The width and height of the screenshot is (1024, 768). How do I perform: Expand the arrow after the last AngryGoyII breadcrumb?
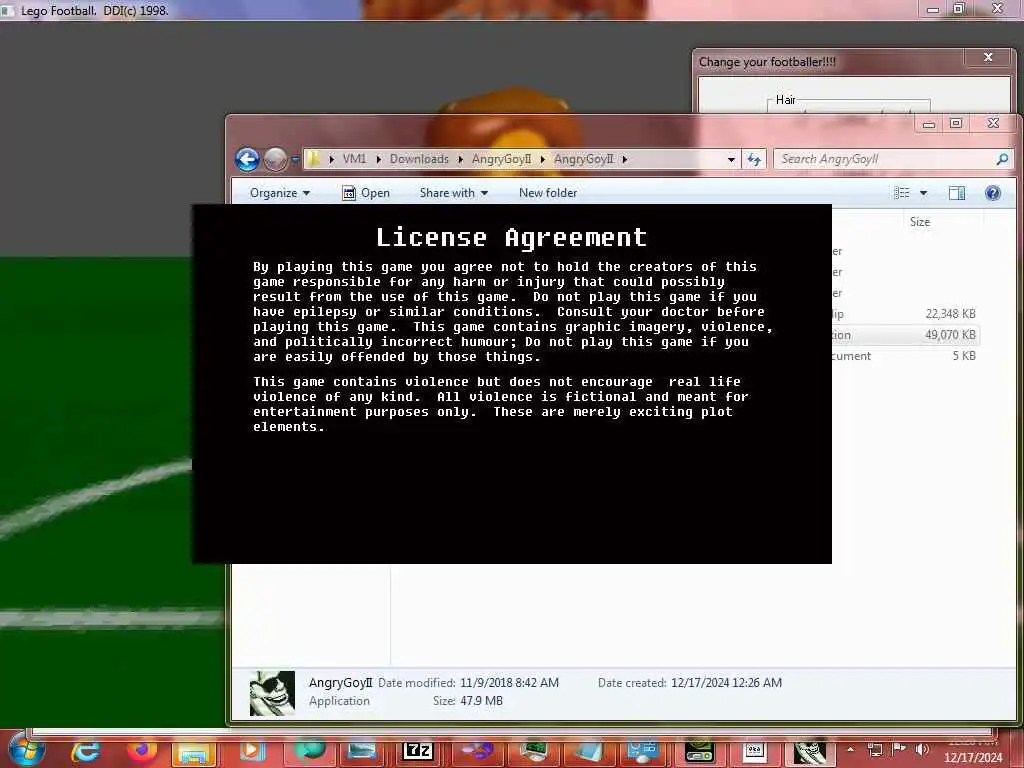[624, 159]
